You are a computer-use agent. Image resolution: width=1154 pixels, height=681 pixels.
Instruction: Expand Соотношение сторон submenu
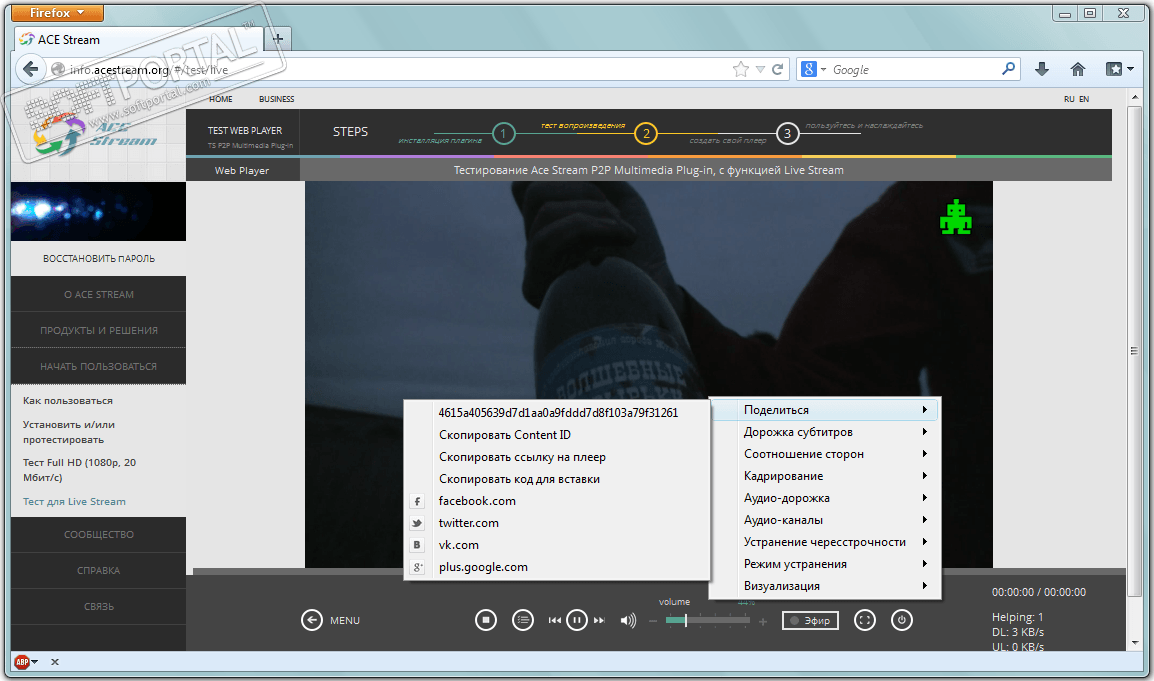pyautogui.click(x=825, y=454)
